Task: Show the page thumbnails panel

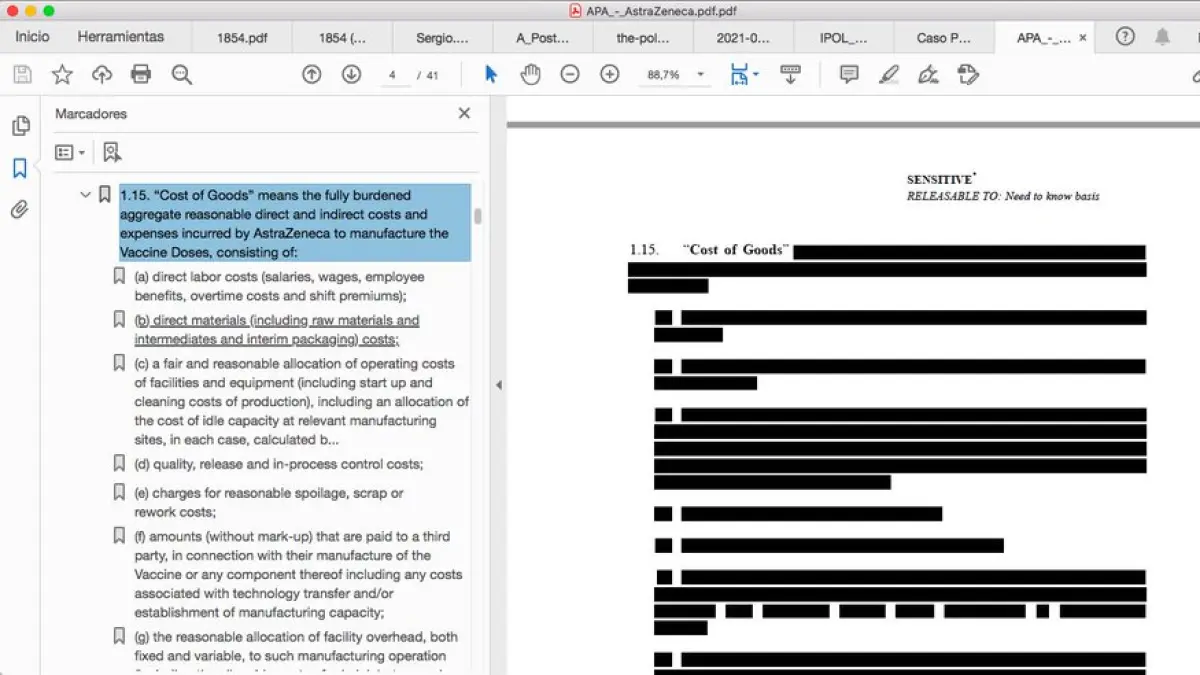Action: point(20,126)
